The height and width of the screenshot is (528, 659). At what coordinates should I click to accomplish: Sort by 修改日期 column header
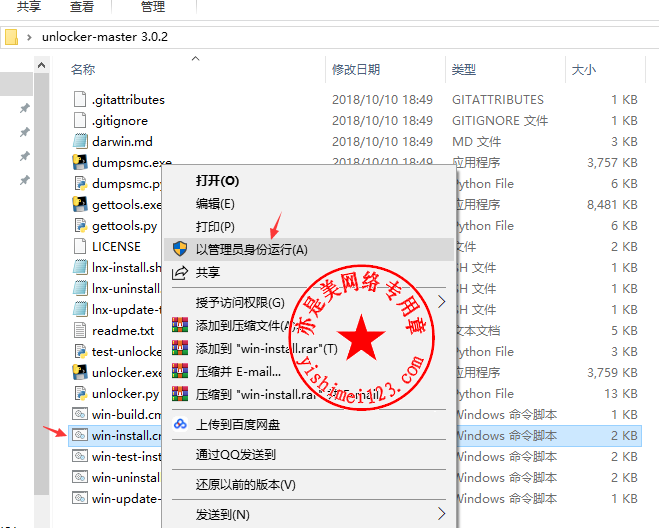point(356,69)
